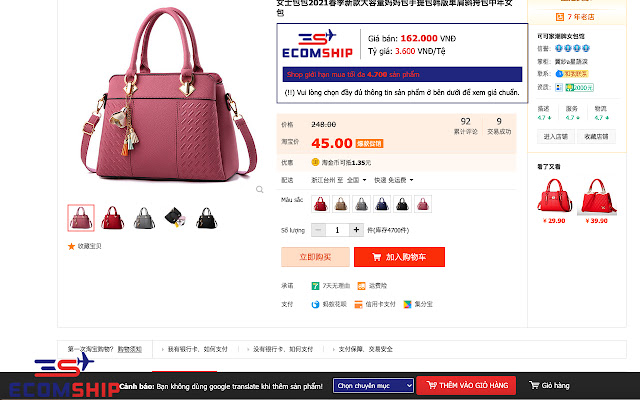640x400 pixels.
Task: Select the red handbag color option
Action: [x=320, y=204]
